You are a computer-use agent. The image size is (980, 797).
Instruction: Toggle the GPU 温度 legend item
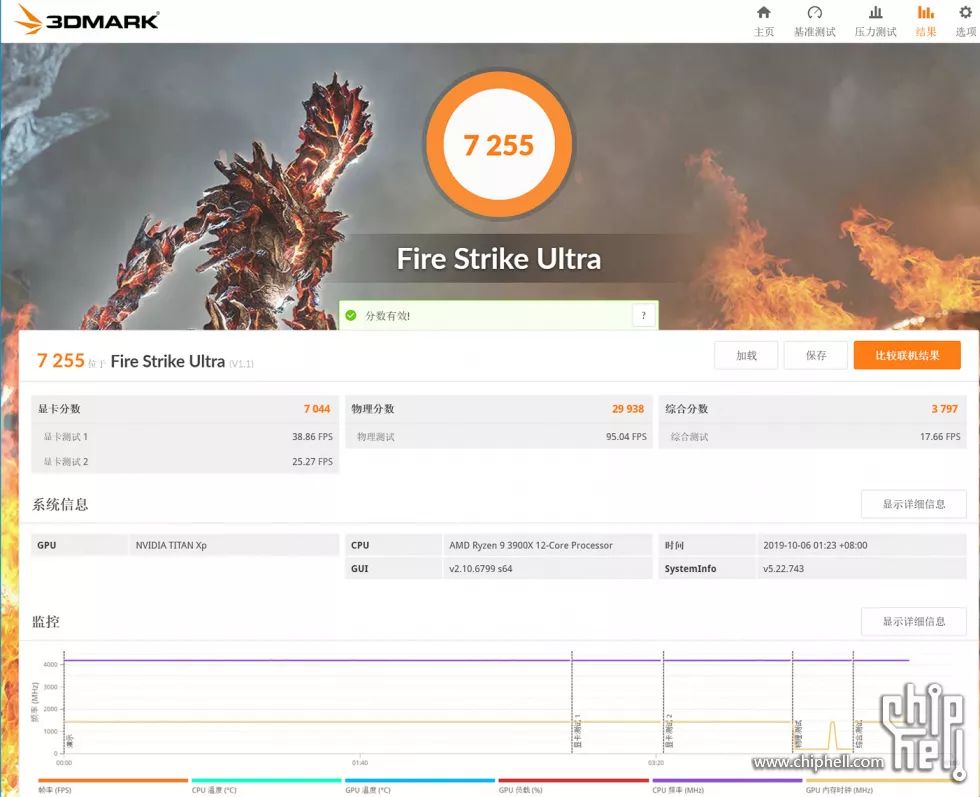[420, 785]
